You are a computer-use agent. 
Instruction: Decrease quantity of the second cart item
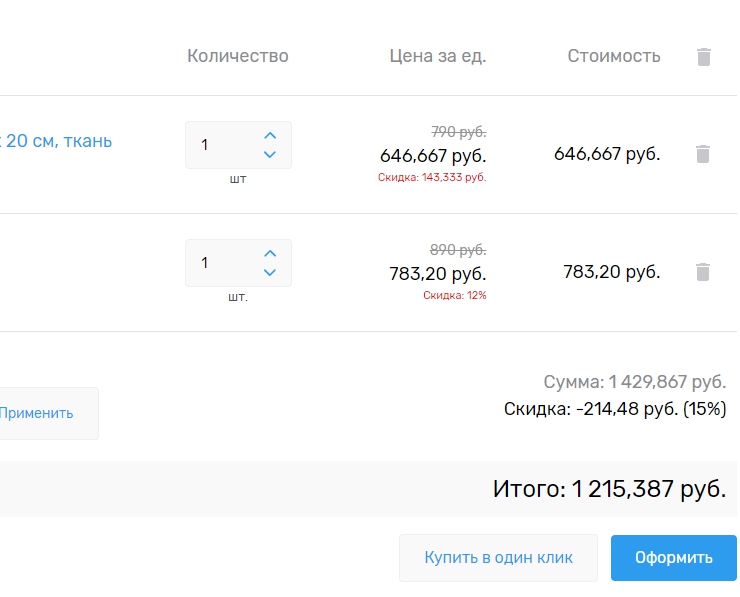269,273
